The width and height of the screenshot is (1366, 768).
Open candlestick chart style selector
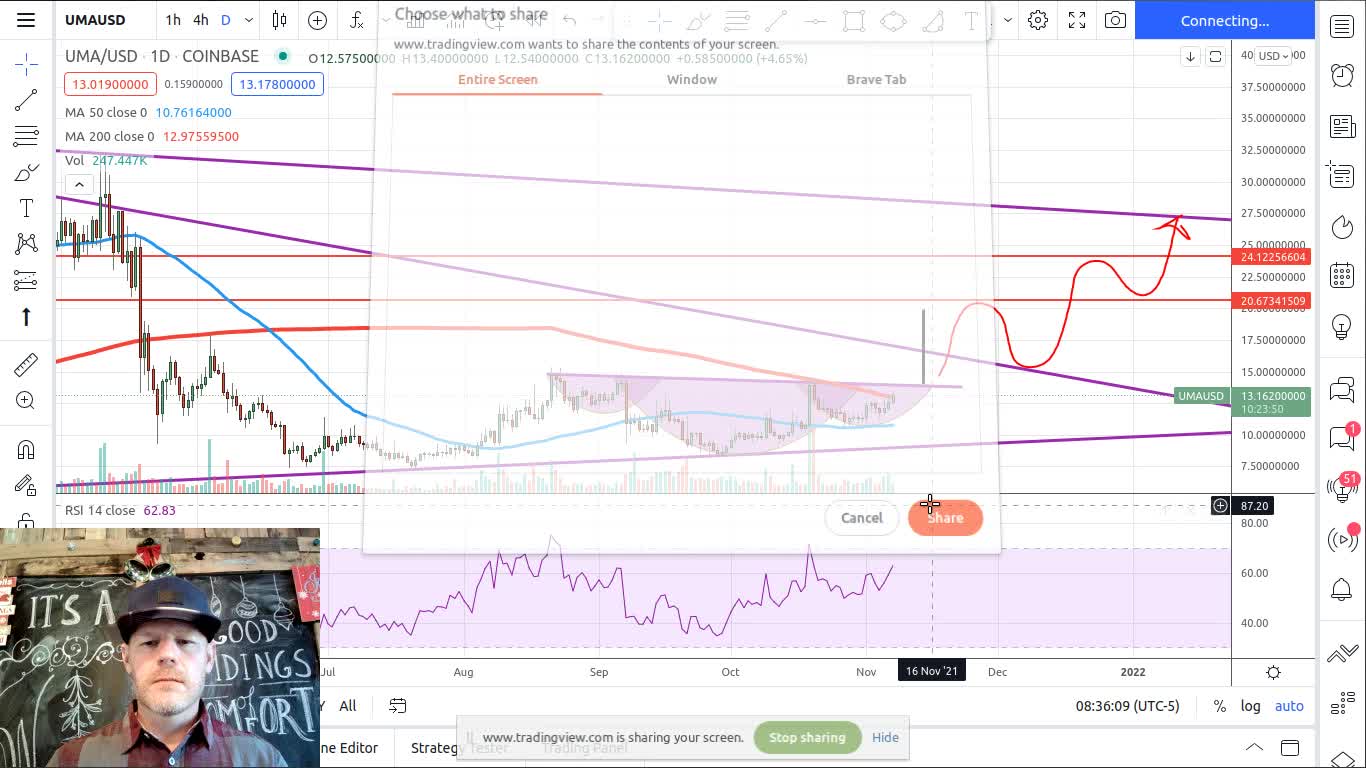pos(280,20)
